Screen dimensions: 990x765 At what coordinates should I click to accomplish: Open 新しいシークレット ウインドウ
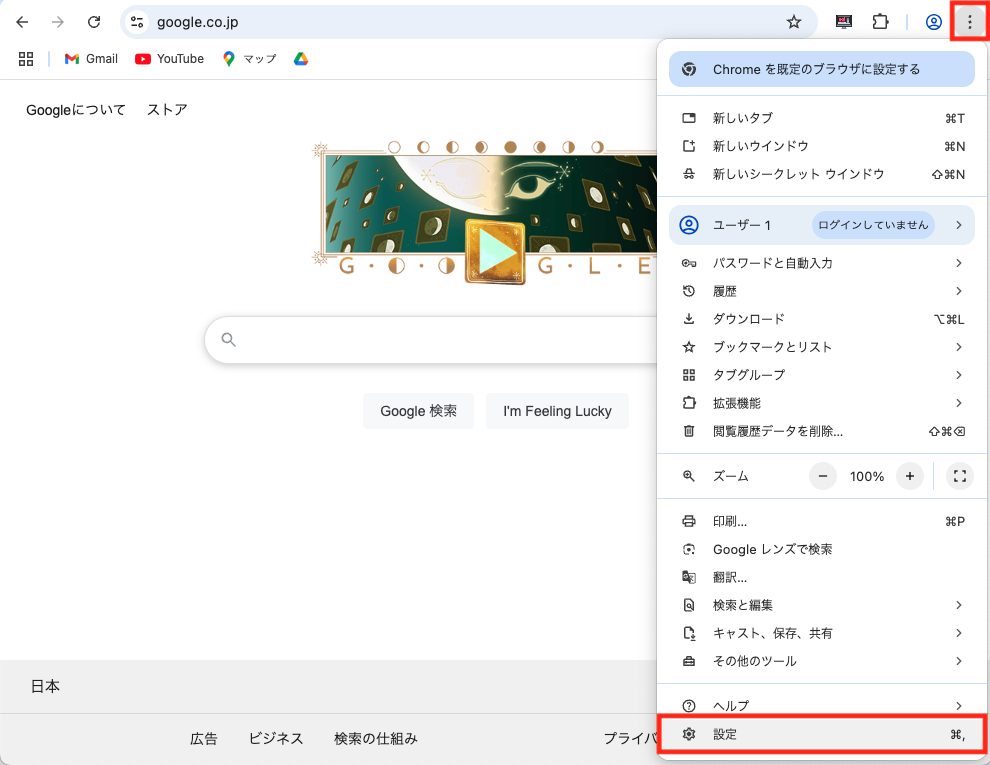click(x=821, y=174)
